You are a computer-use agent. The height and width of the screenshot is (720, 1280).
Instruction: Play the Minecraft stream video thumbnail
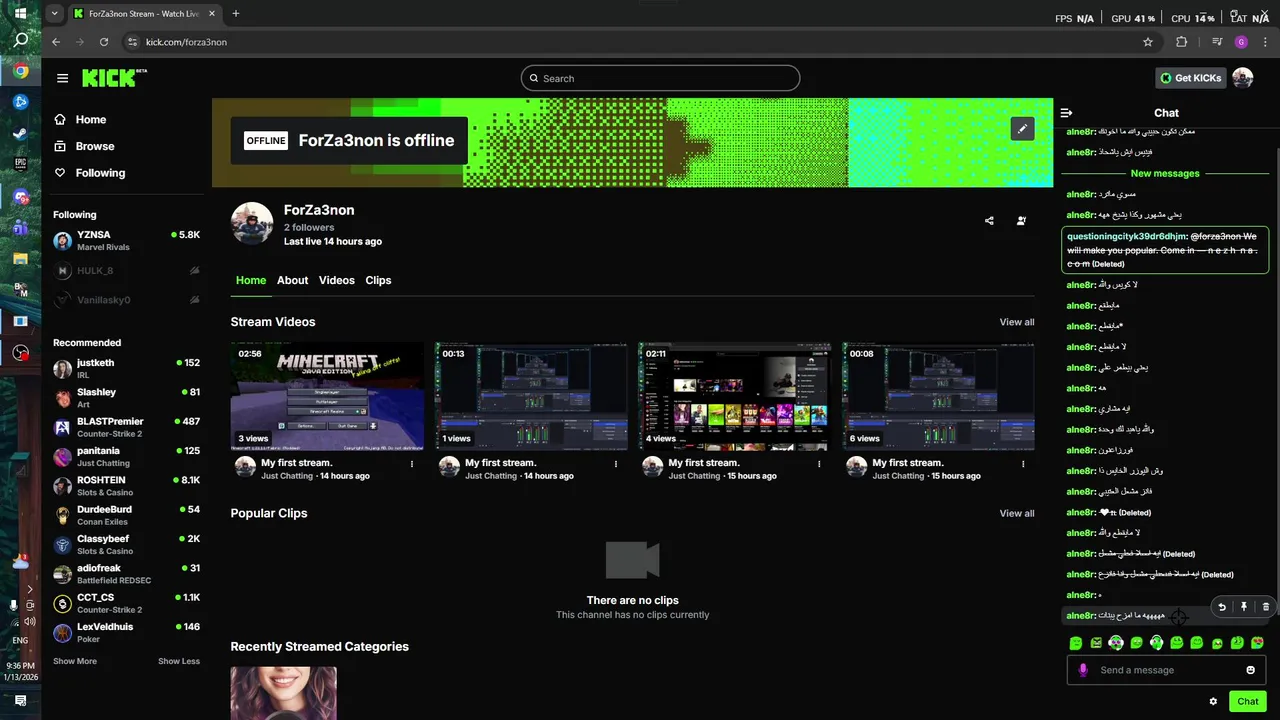coord(327,396)
